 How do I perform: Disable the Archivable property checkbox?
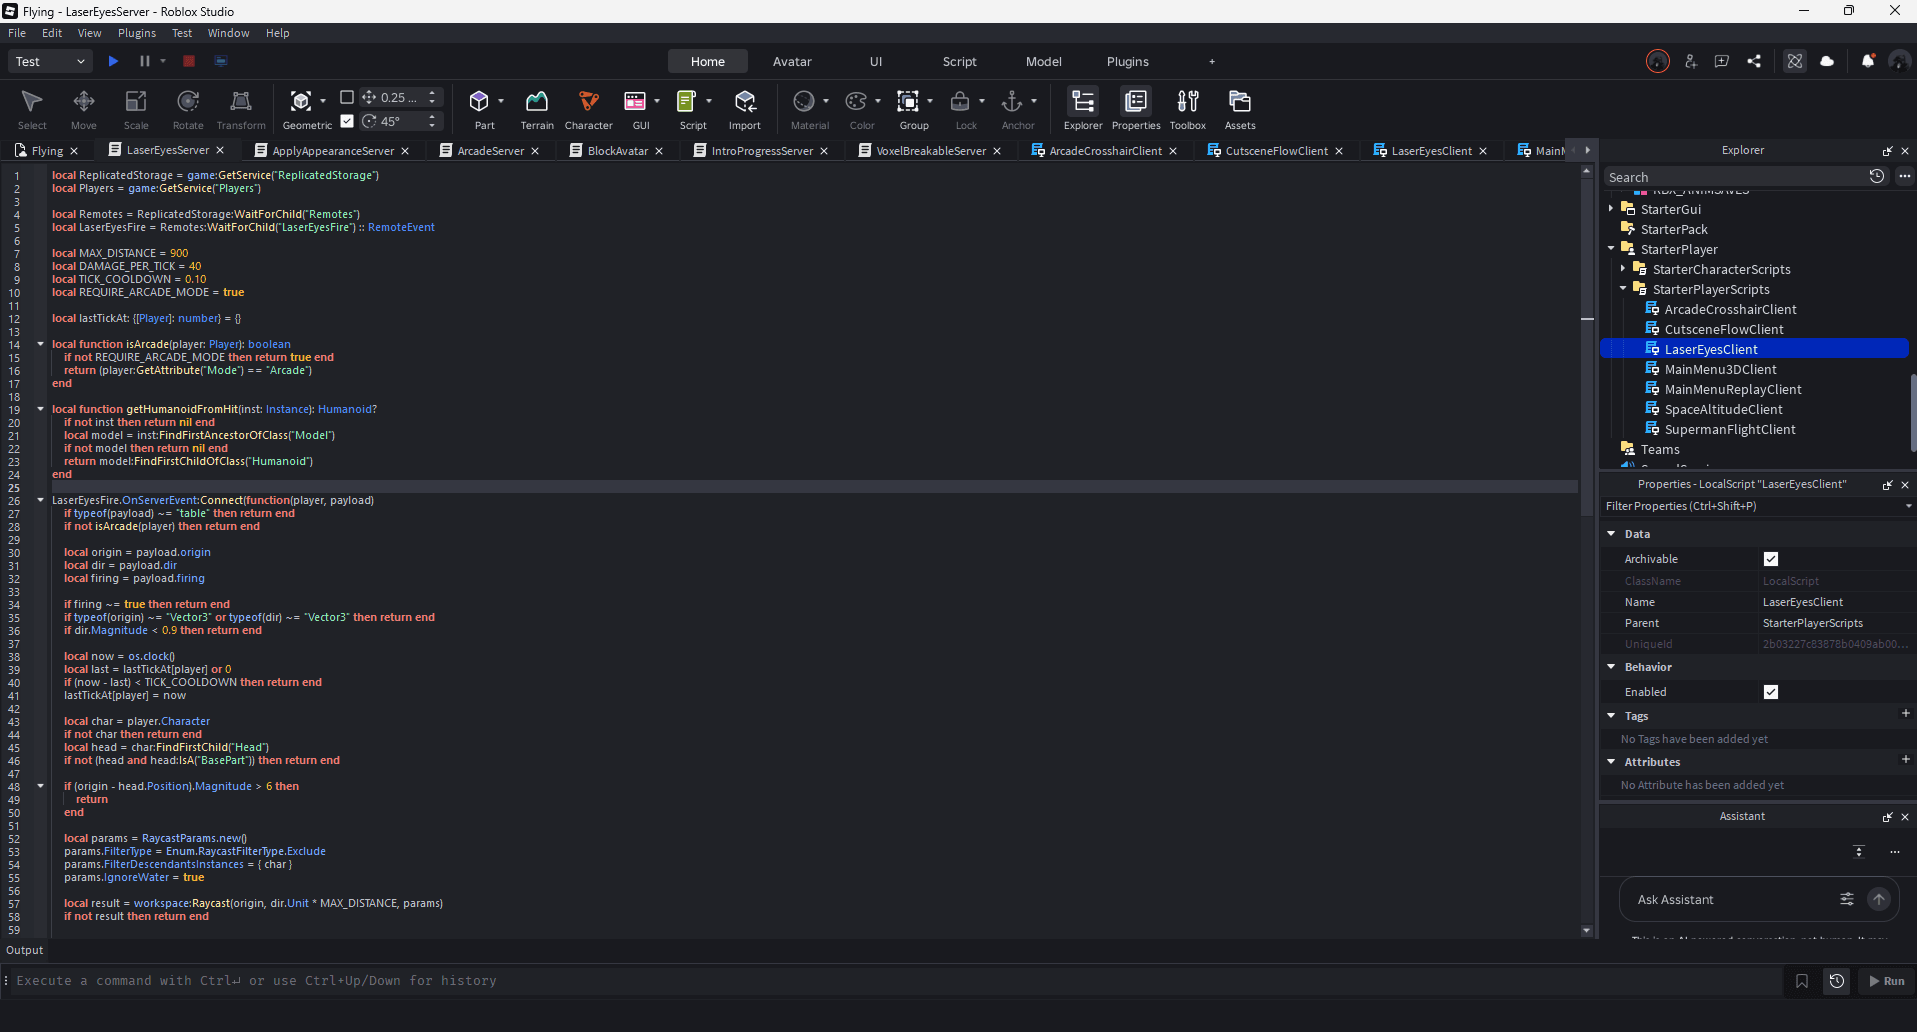pos(1771,558)
